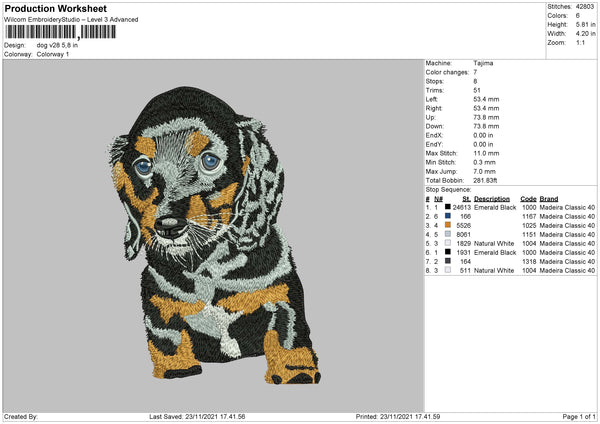The width and height of the screenshot is (600, 424).
Task: Click the 'N#' column header
Action: click(438, 199)
